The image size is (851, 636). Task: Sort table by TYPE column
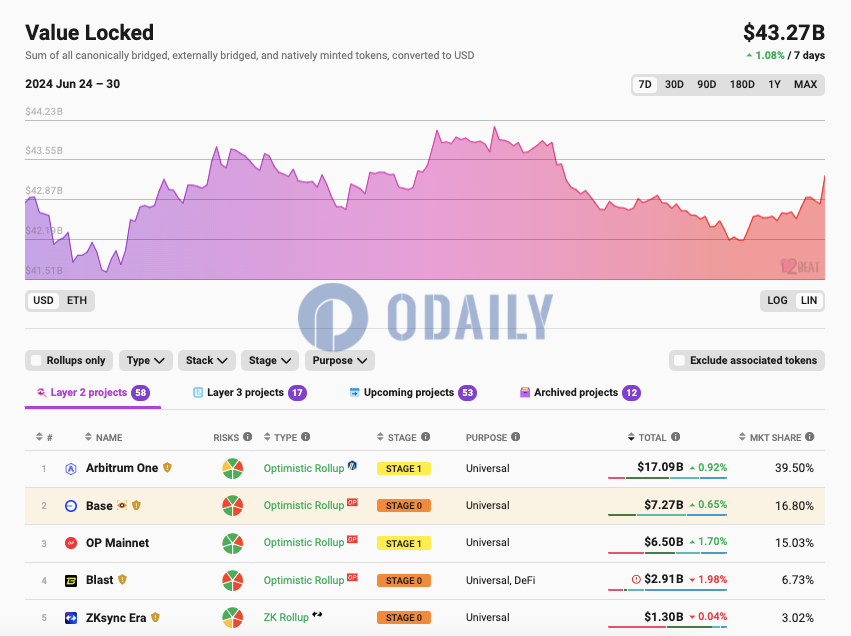click(x=280, y=437)
